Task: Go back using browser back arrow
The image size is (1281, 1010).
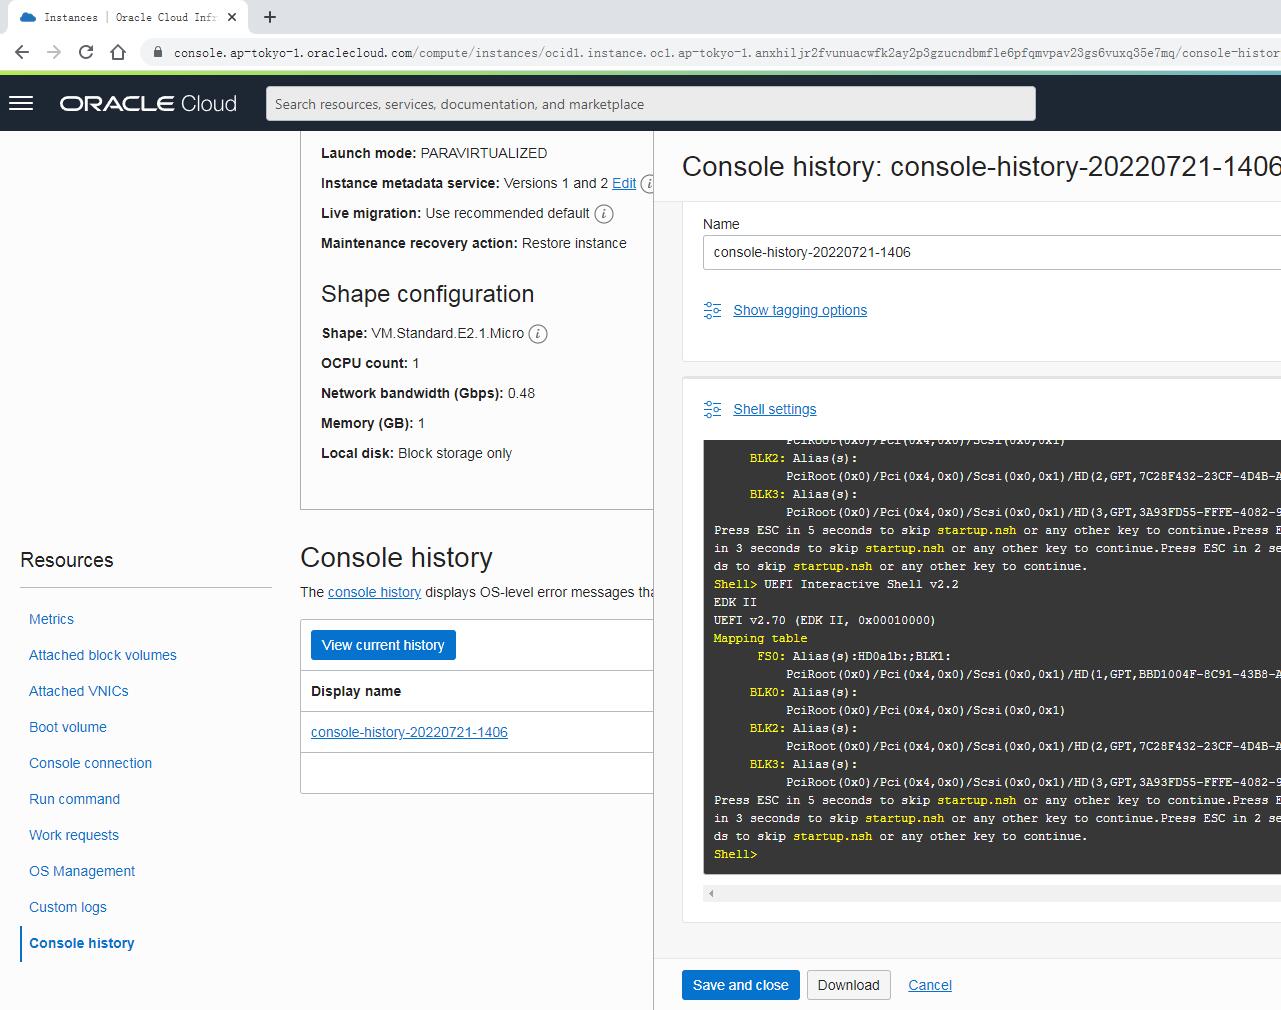Action: pos(22,52)
